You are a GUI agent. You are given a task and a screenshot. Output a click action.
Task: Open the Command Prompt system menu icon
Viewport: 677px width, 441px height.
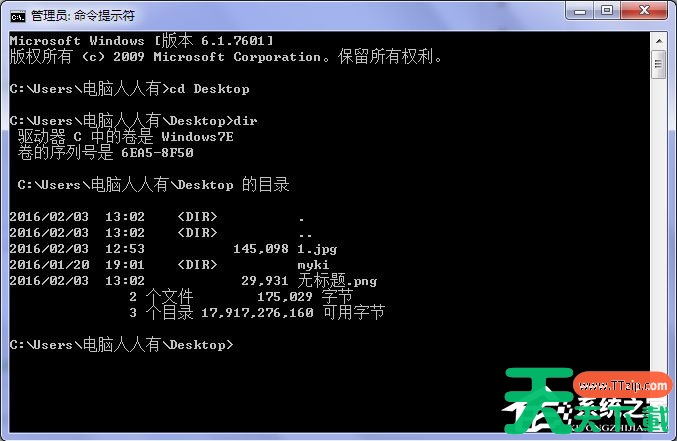pyautogui.click(x=18, y=17)
